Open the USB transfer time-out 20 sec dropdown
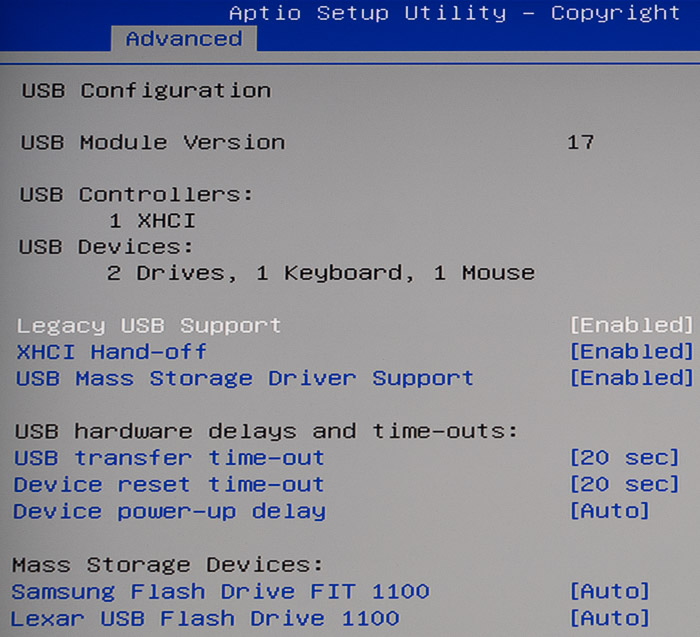The width and height of the screenshot is (700, 637). [x=625, y=458]
